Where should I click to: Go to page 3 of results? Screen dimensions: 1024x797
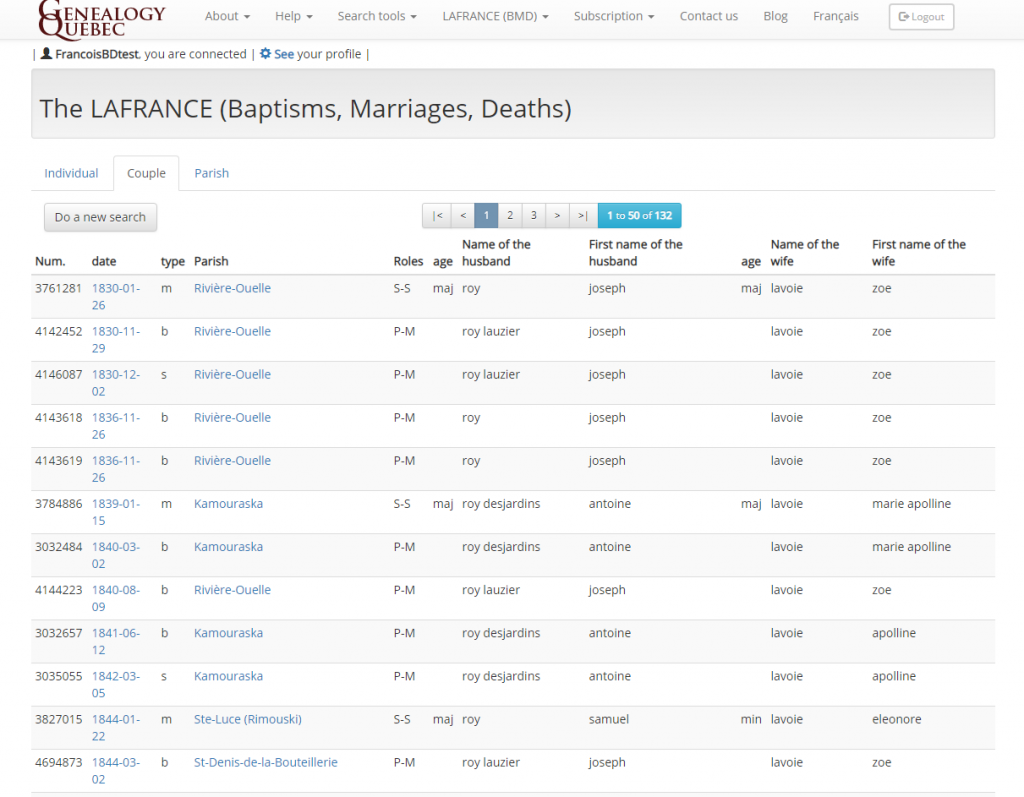tap(534, 216)
